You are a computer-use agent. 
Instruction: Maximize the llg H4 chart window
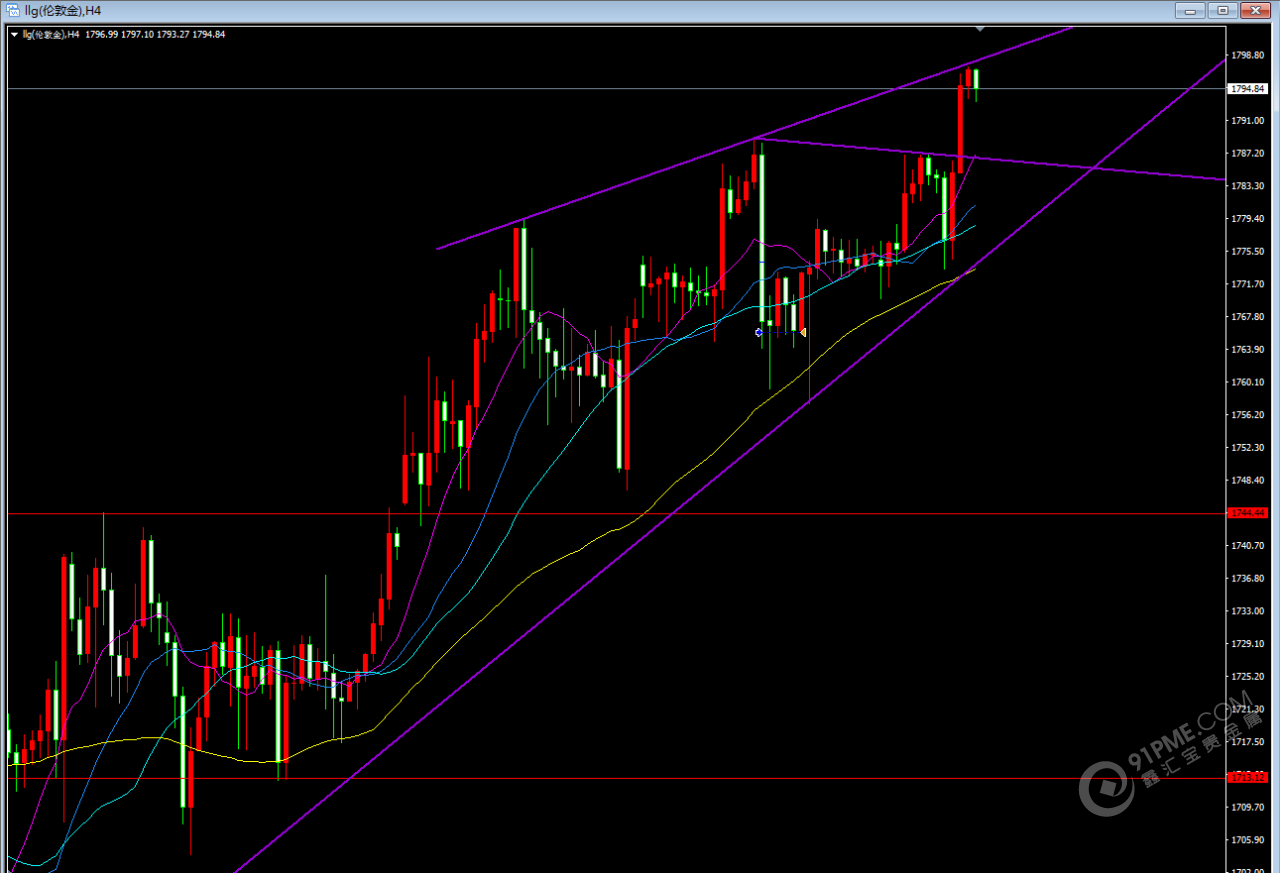pyautogui.click(x=1221, y=10)
